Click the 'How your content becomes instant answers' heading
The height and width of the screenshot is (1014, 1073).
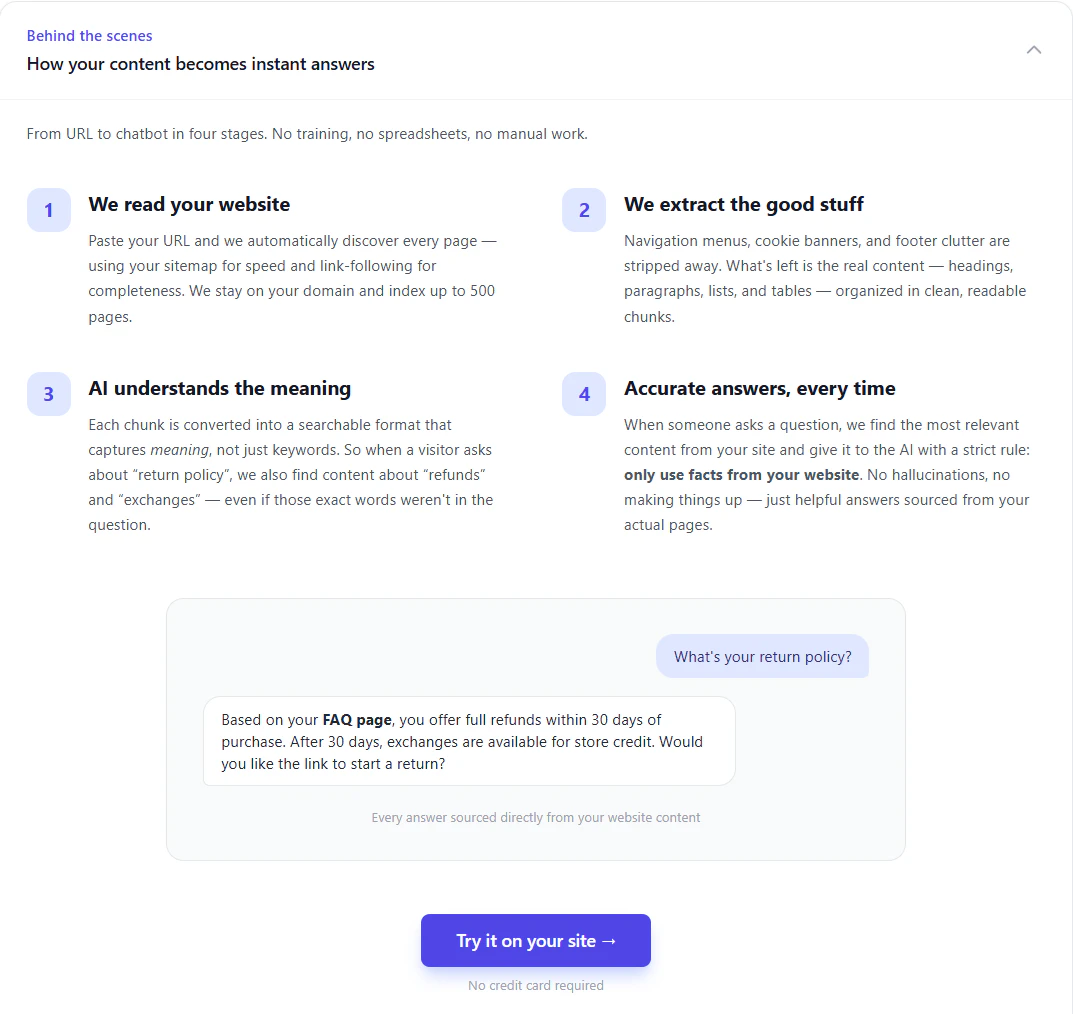pyautogui.click(x=200, y=64)
